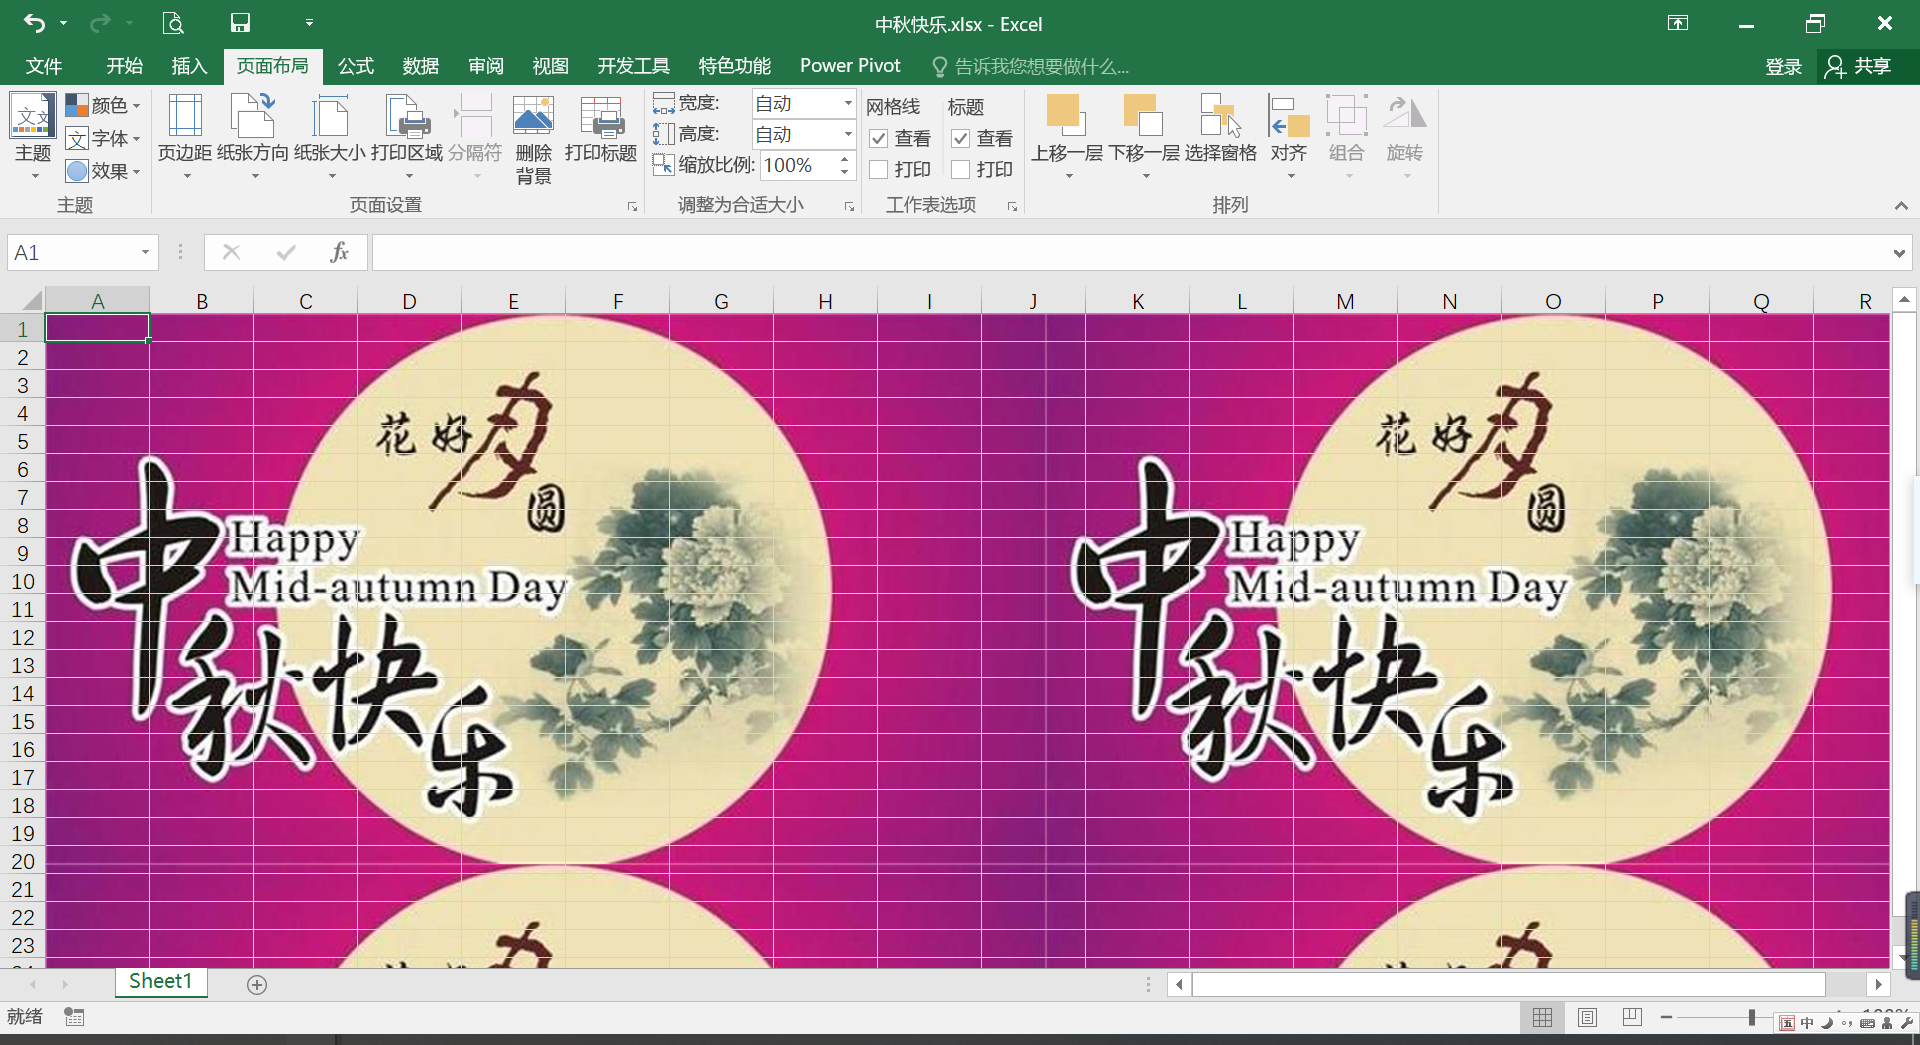Open the theme Effects (效果) menu
The height and width of the screenshot is (1045, 1920).
(x=103, y=171)
